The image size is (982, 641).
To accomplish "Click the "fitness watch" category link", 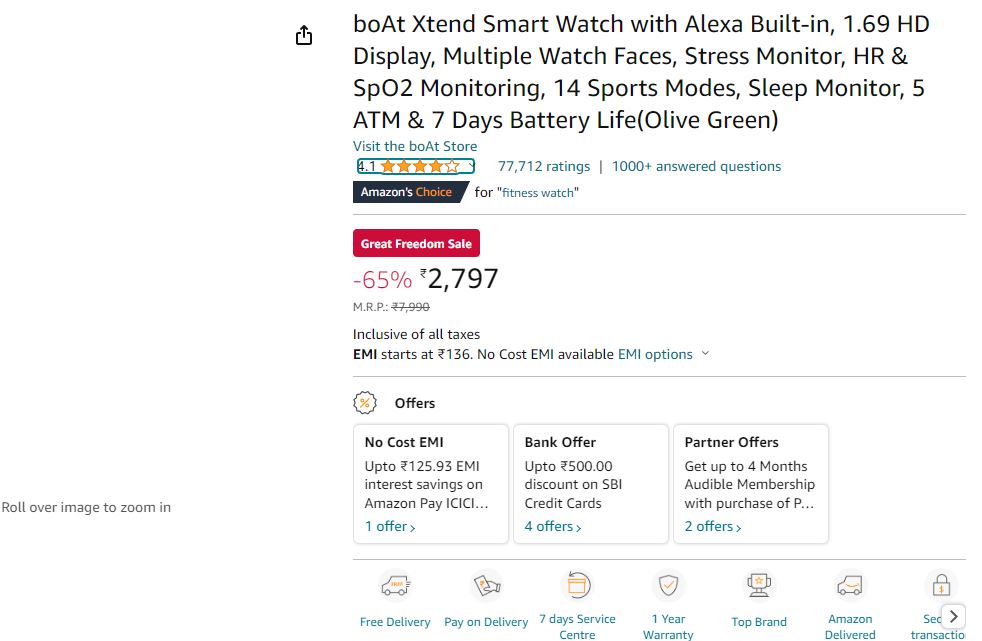I will click(x=539, y=193).
